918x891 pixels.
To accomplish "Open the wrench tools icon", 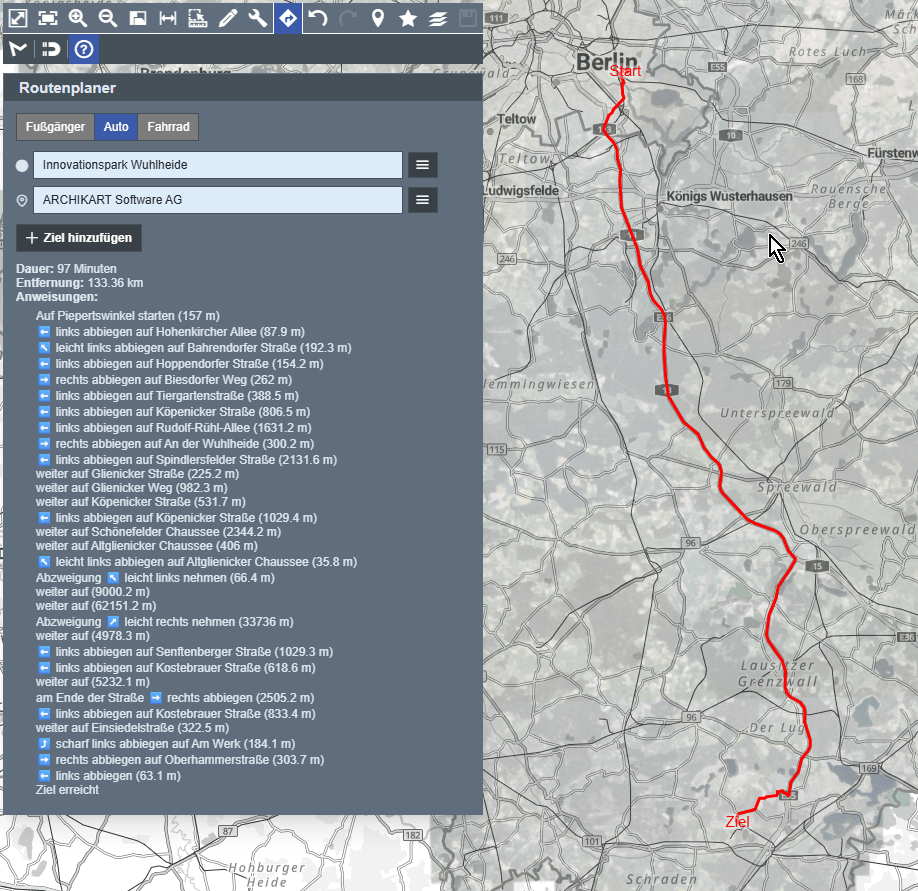I will [x=258, y=18].
